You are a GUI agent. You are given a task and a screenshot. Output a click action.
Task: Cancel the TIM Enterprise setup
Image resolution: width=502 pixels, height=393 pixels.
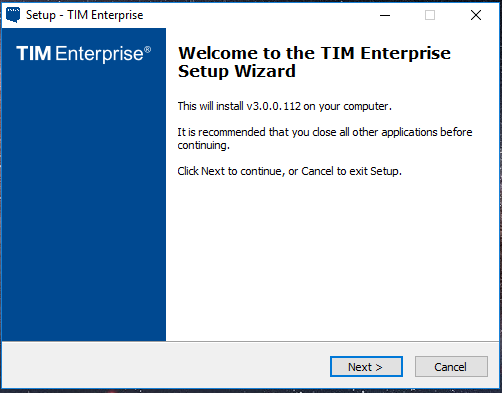tap(451, 367)
